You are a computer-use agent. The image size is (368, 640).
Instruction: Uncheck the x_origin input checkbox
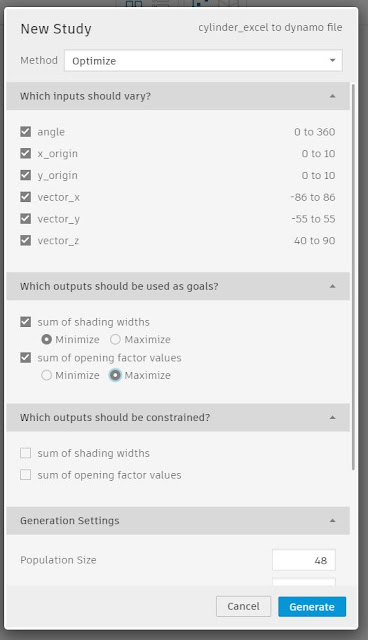click(25, 153)
